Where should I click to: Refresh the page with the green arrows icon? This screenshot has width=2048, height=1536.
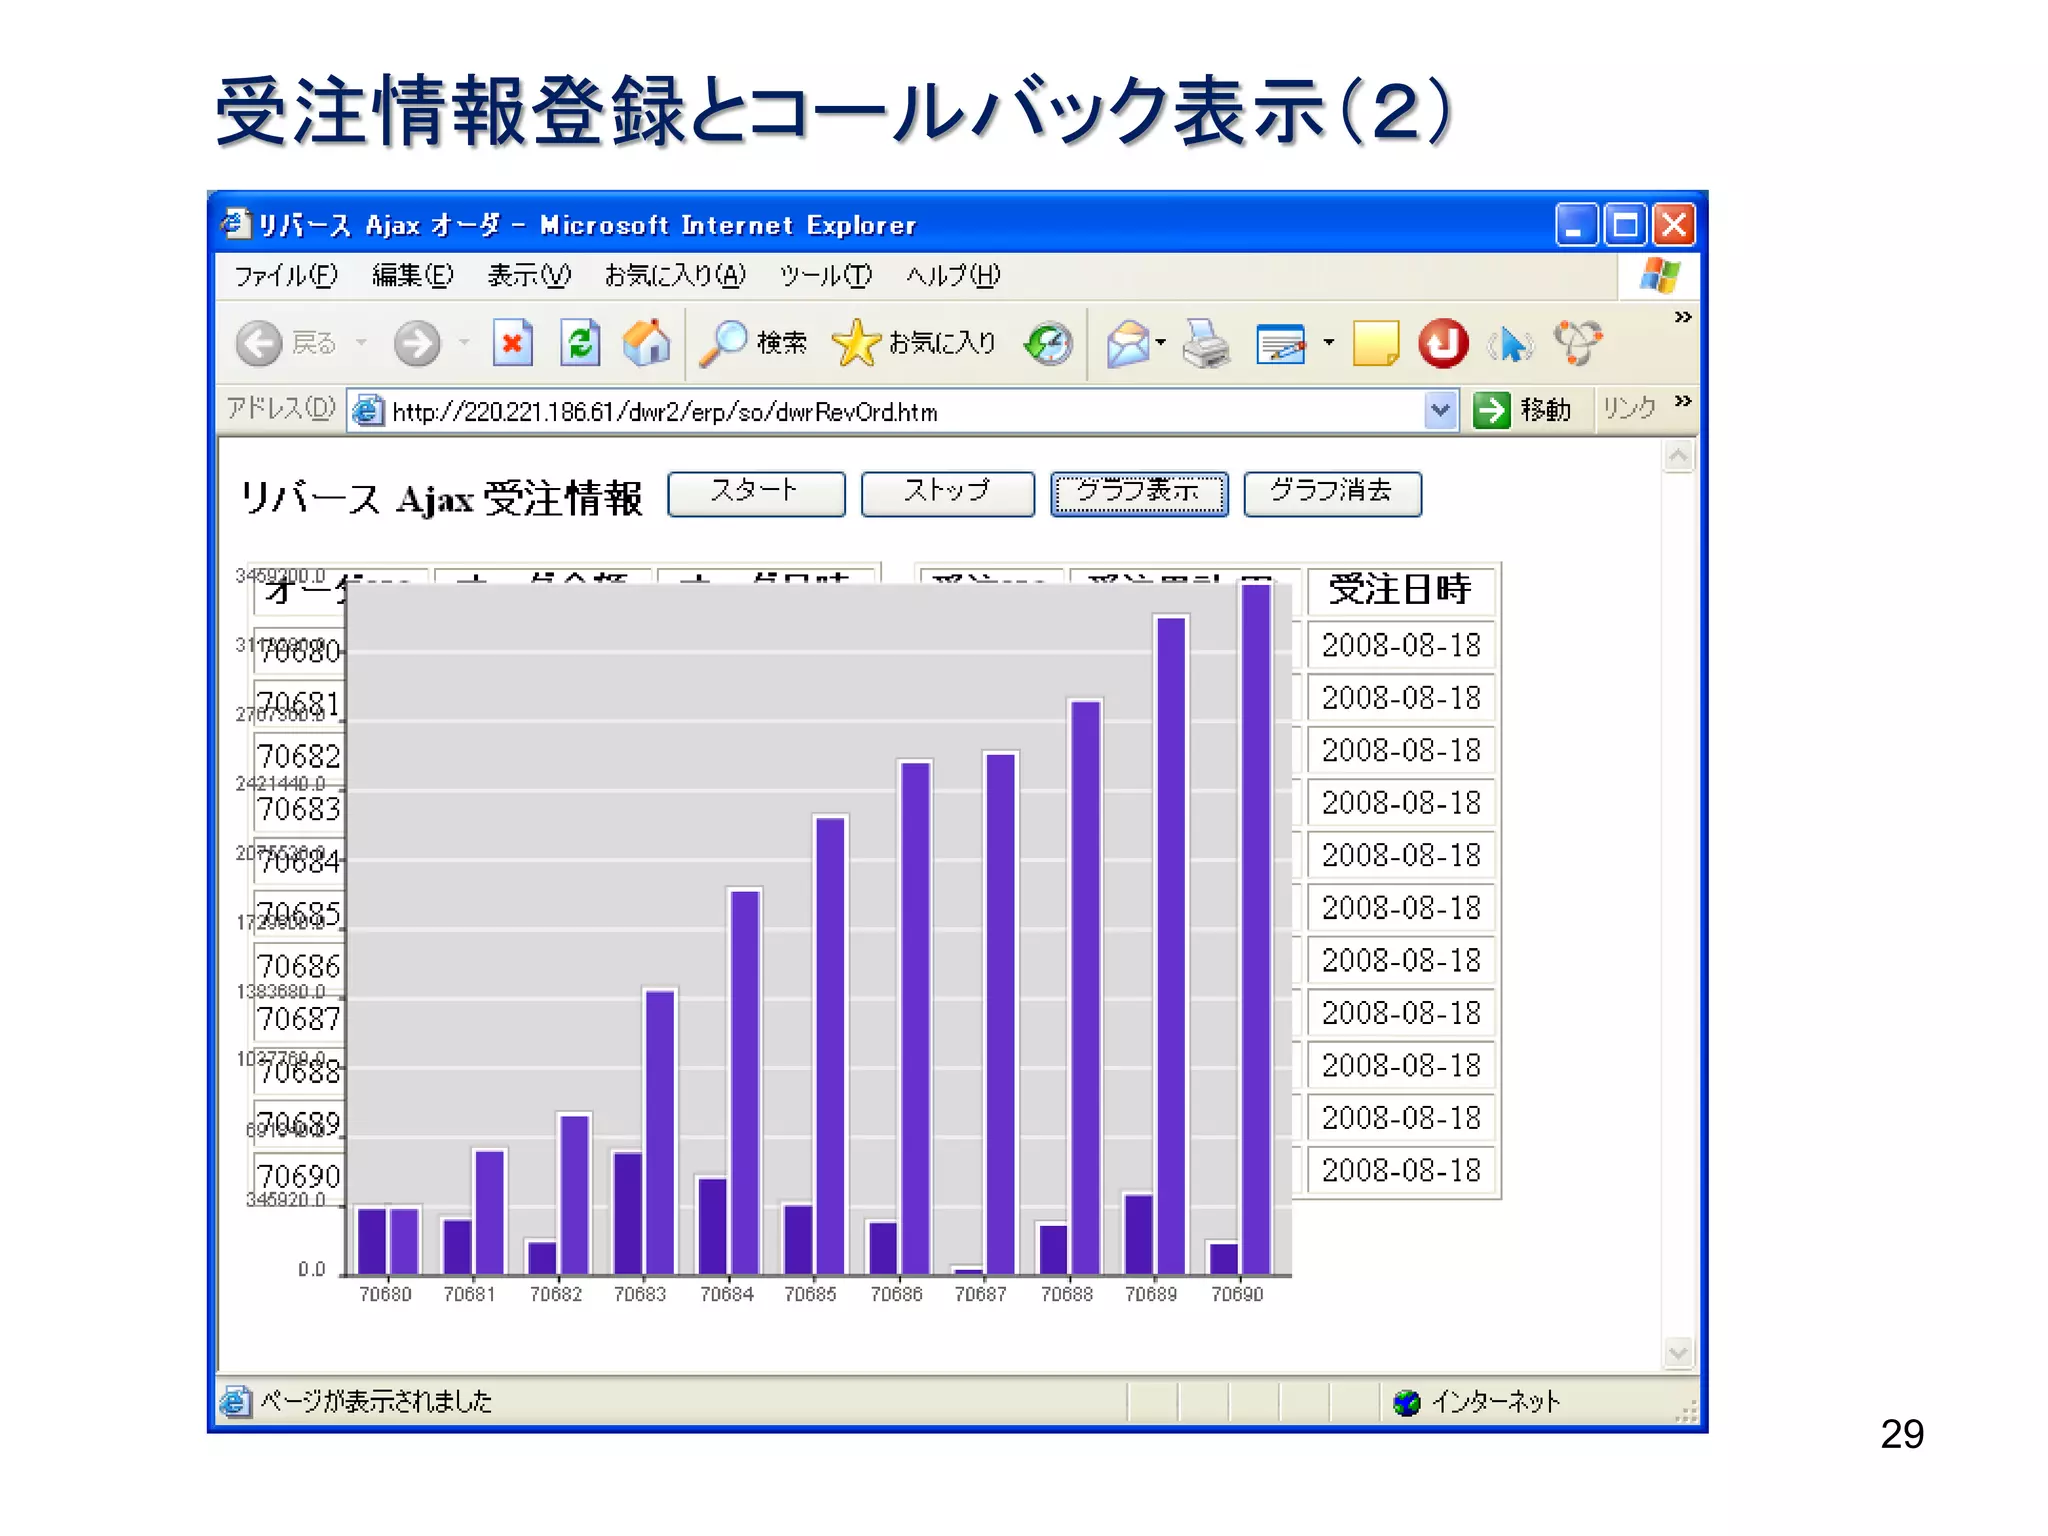point(580,344)
